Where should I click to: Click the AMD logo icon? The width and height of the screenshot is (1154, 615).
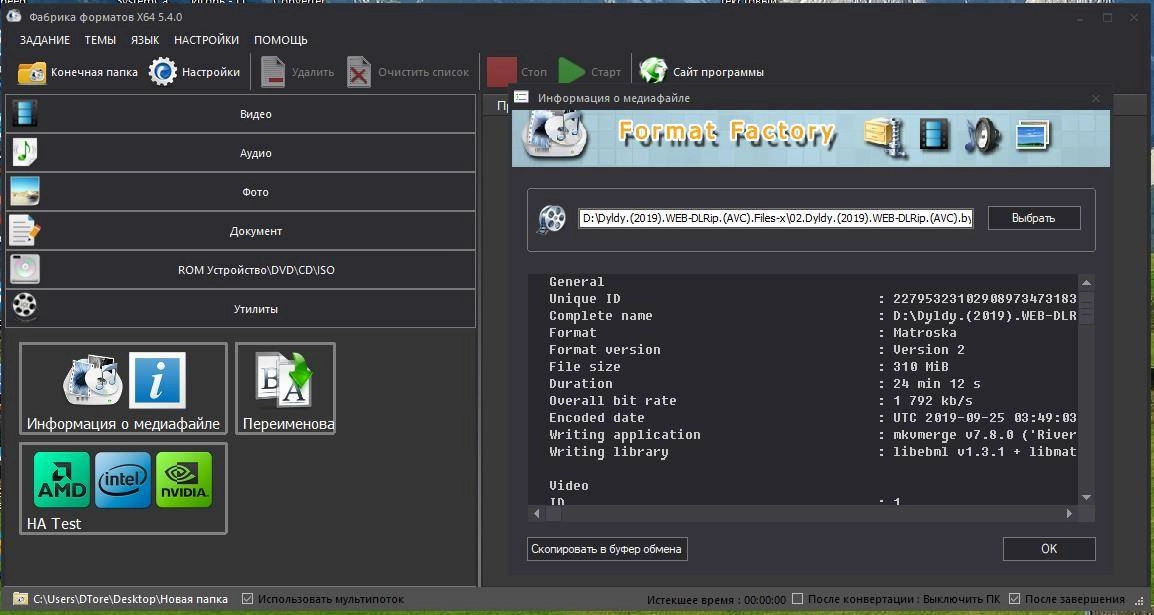62,480
